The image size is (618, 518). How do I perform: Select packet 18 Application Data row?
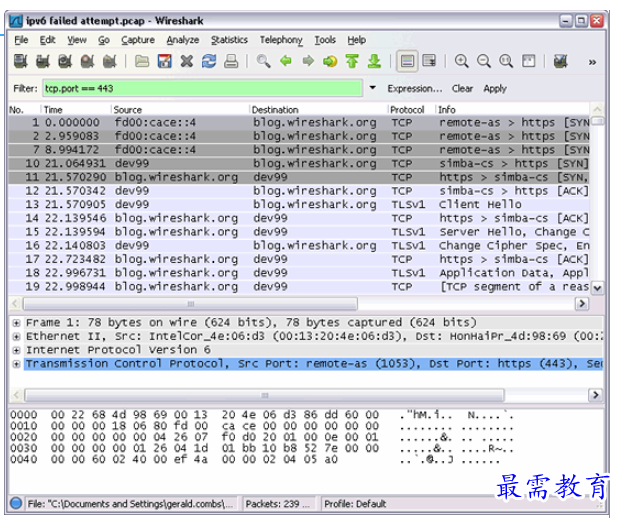click(299, 273)
